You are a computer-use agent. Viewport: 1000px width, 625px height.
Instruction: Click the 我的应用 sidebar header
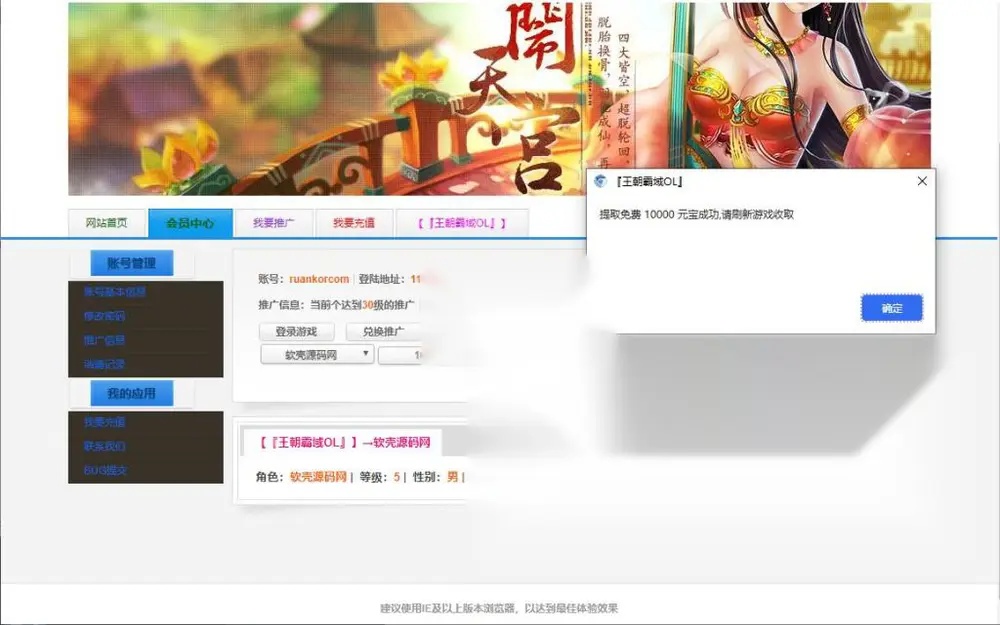coord(131,393)
